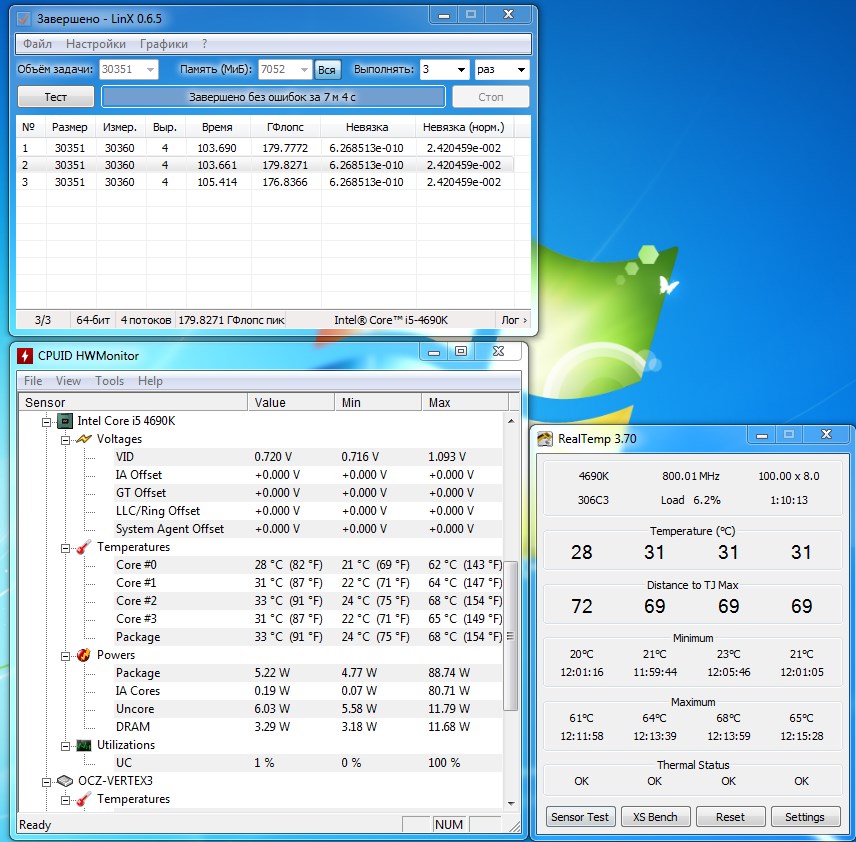Open the Файл menu in LinX
This screenshot has height=842, width=856.
(x=37, y=44)
